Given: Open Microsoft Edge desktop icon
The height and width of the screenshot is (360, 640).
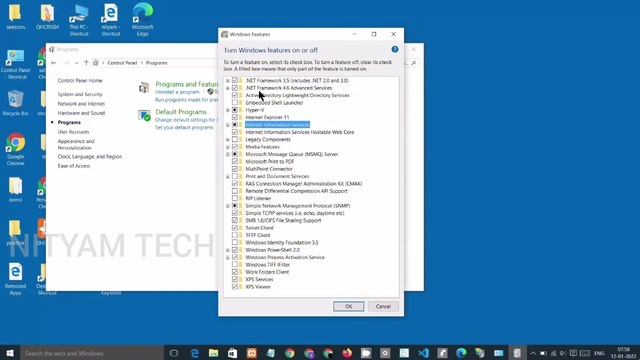Looking at the screenshot, I should (142, 20).
